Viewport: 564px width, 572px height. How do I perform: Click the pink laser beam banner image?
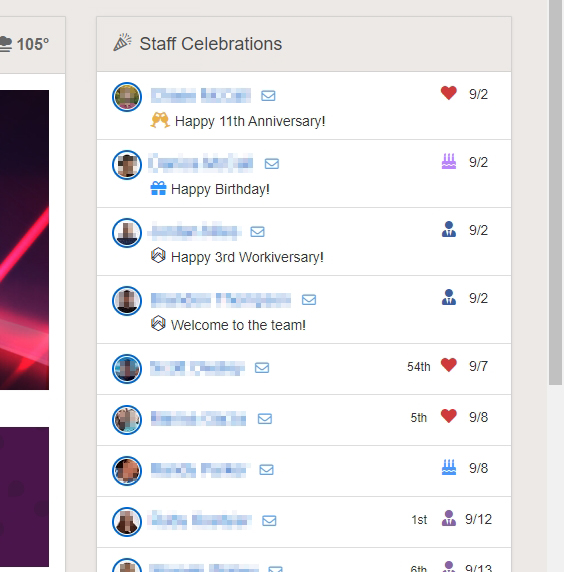point(24,240)
